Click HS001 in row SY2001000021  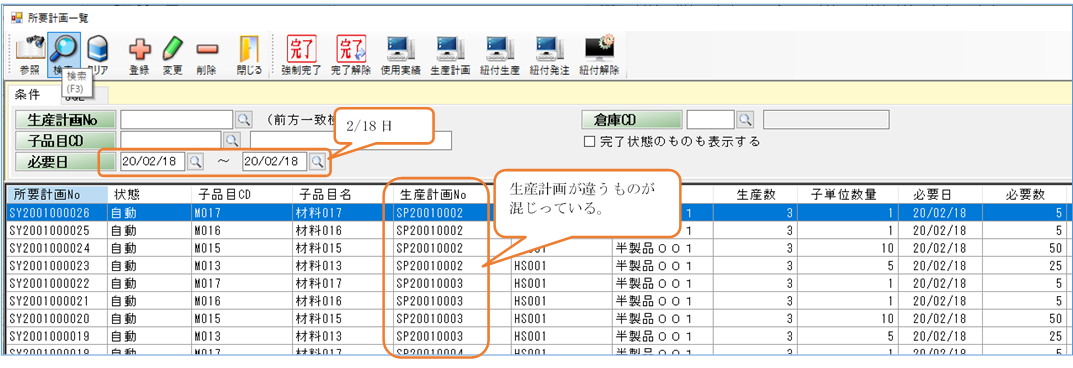pos(529,301)
